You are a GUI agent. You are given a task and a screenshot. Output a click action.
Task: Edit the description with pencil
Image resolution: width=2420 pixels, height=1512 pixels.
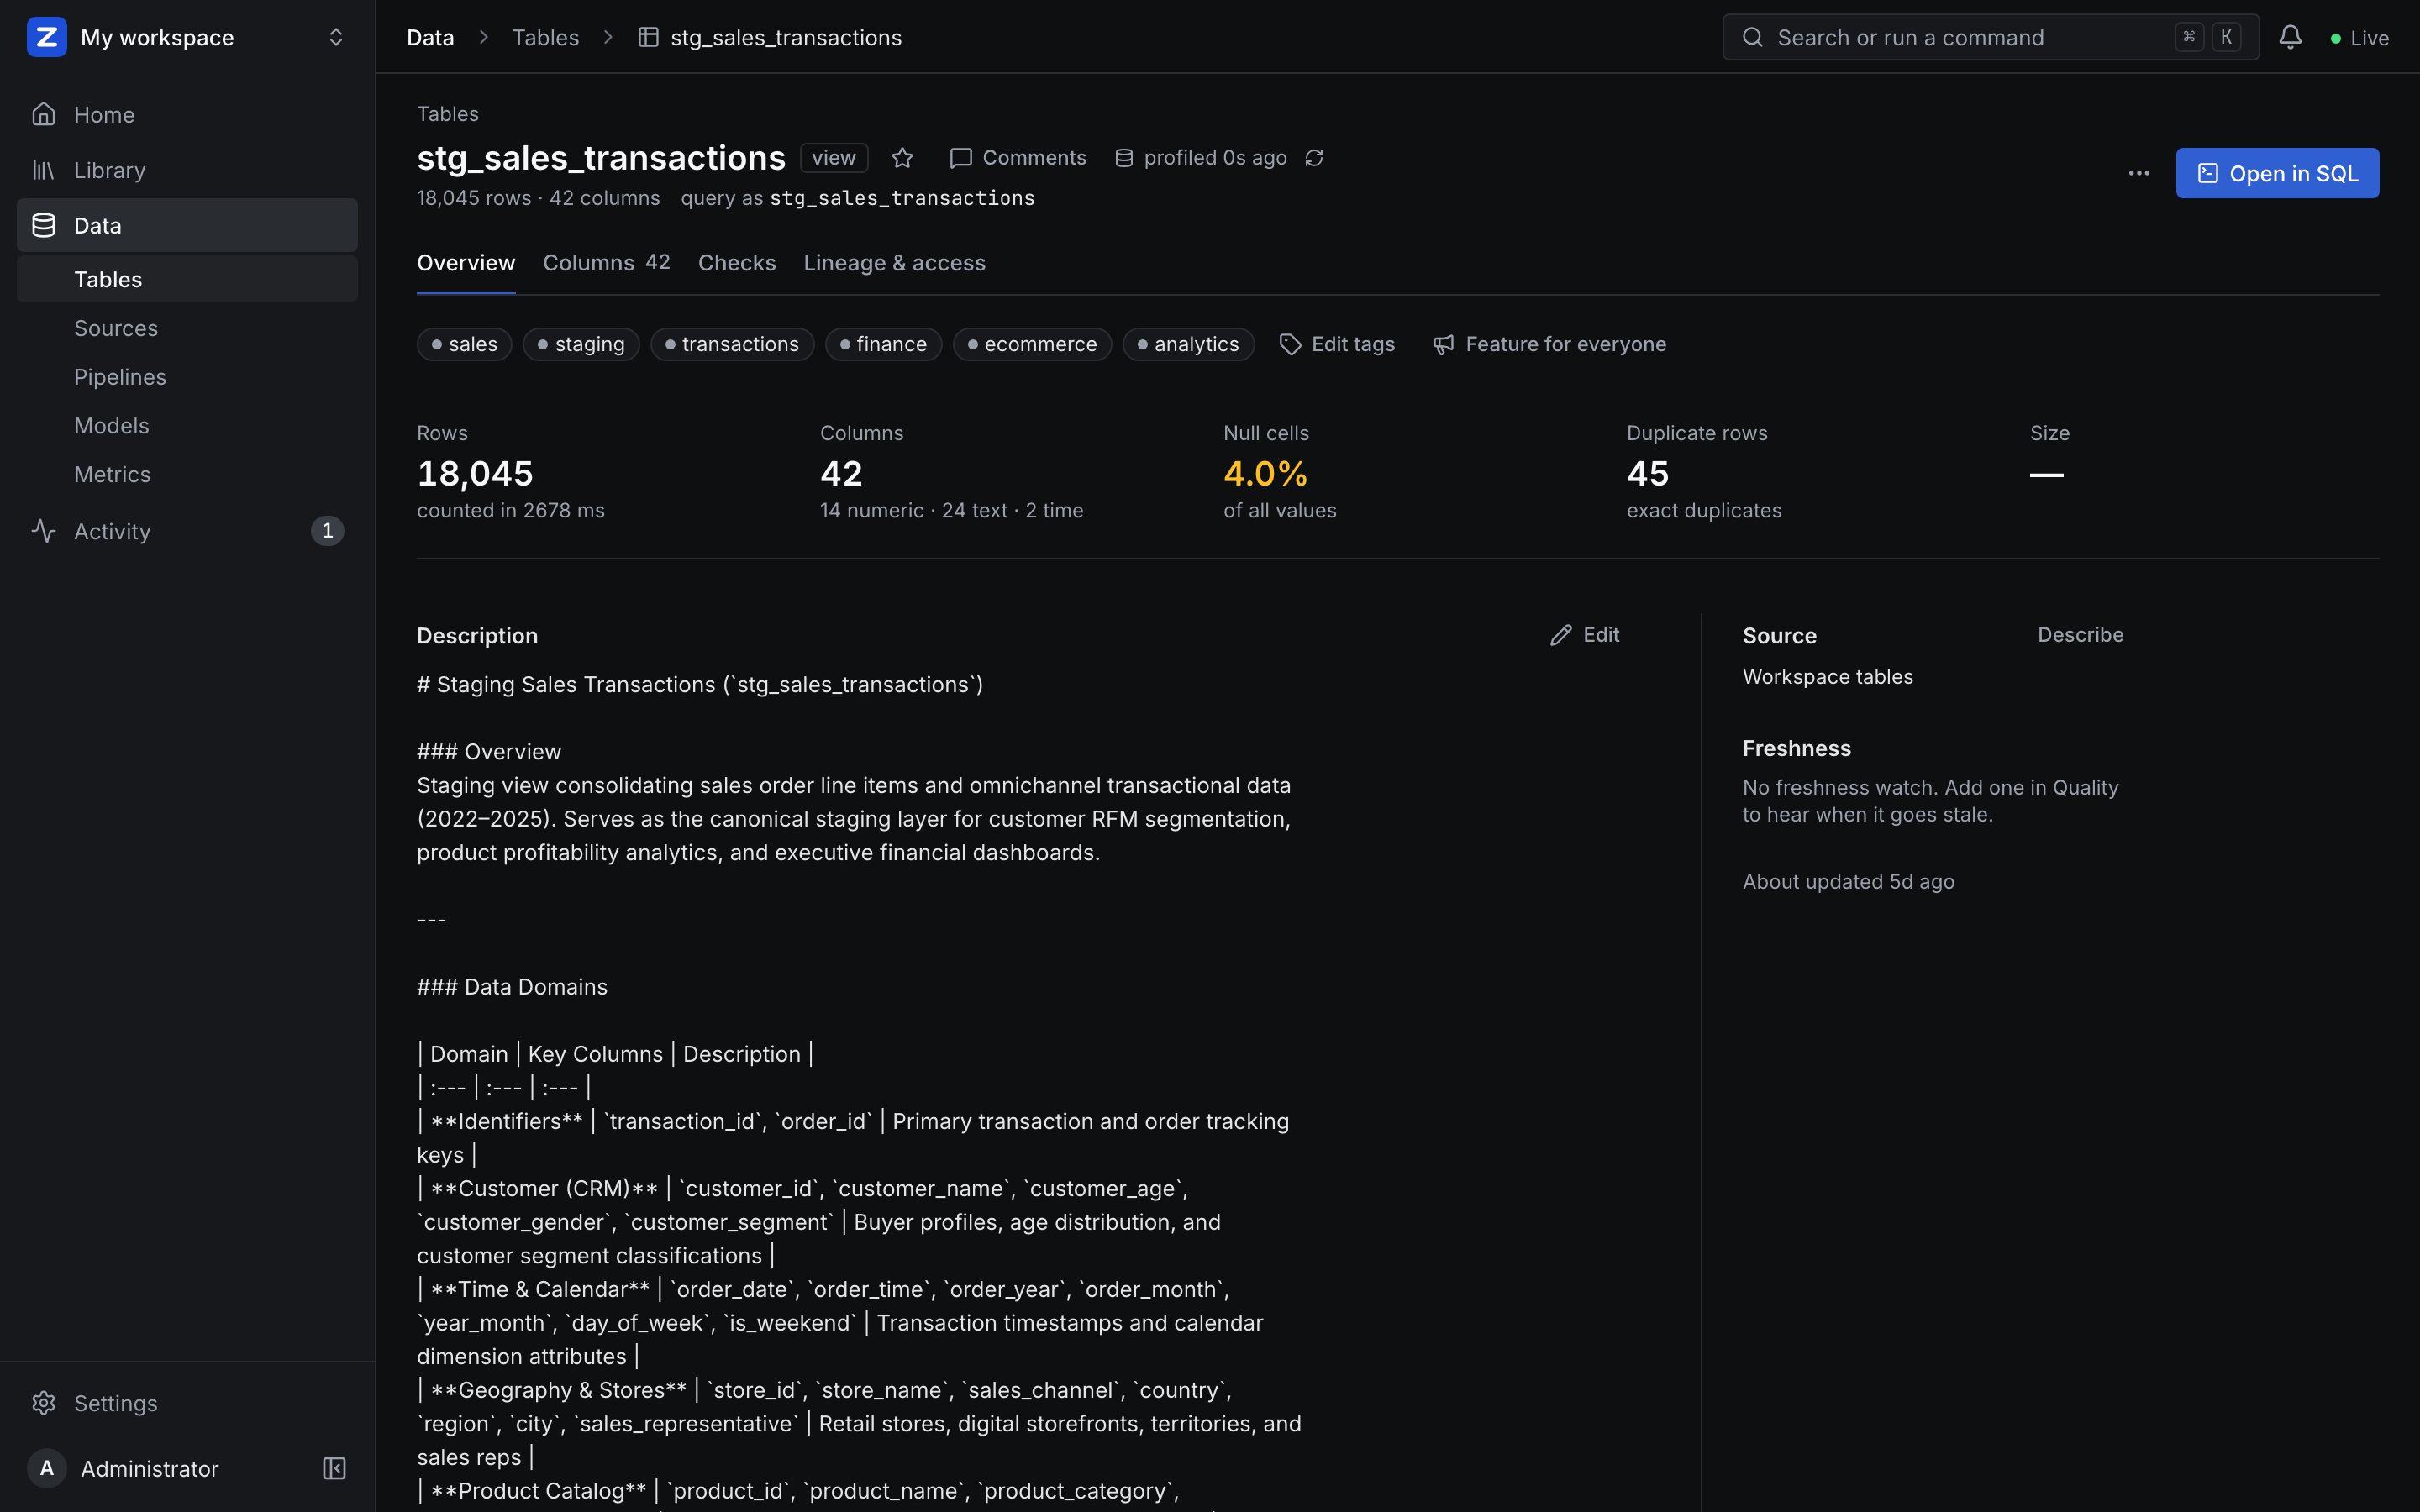click(1585, 635)
